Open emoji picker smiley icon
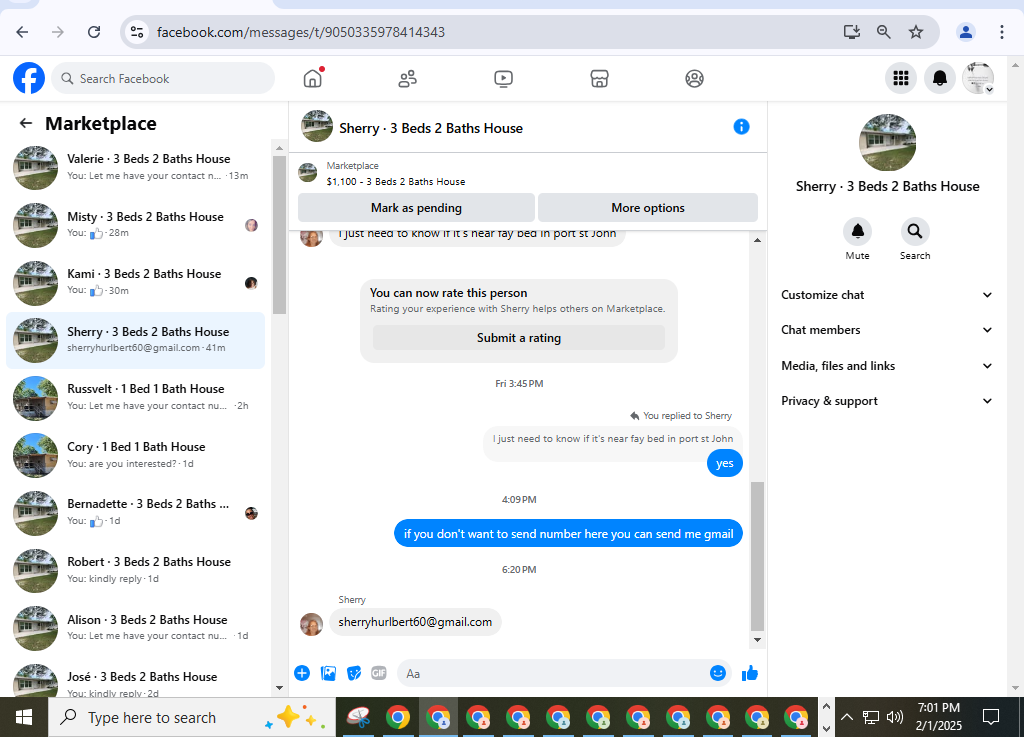This screenshot has height=737, width=1024. coord(718,673)
